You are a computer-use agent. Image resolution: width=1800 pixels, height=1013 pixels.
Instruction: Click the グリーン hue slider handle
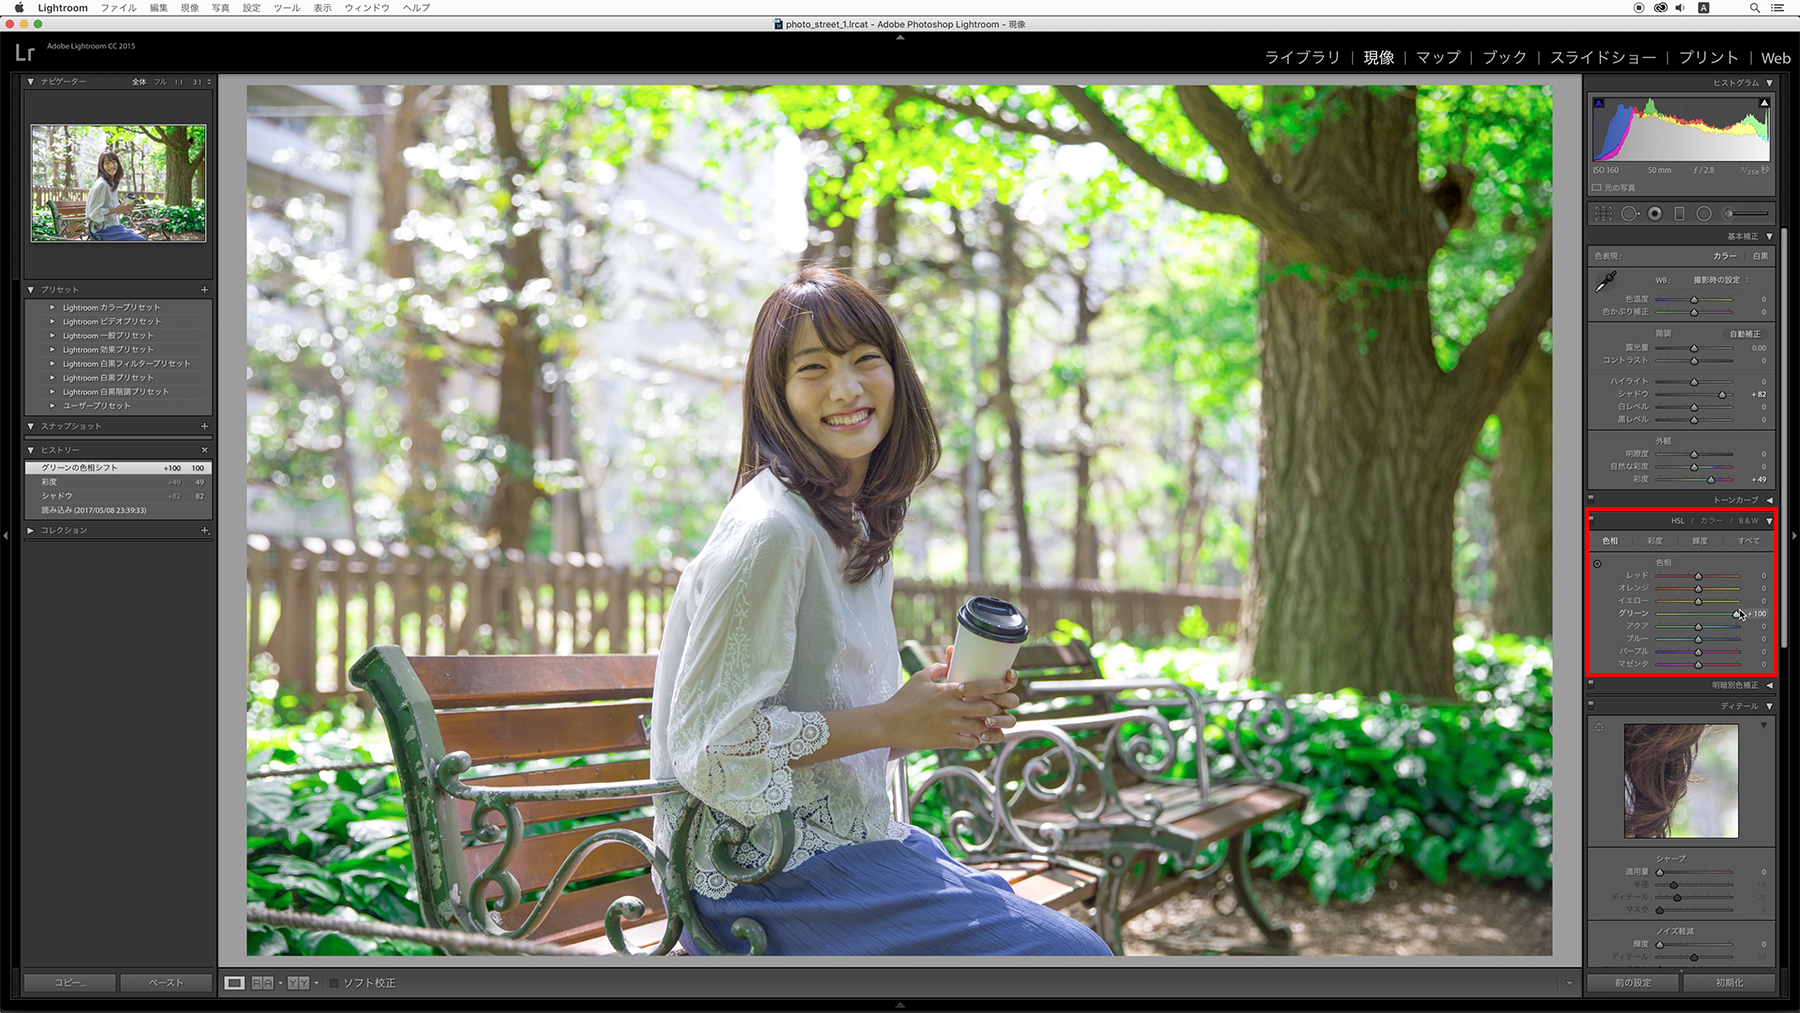1737,614
